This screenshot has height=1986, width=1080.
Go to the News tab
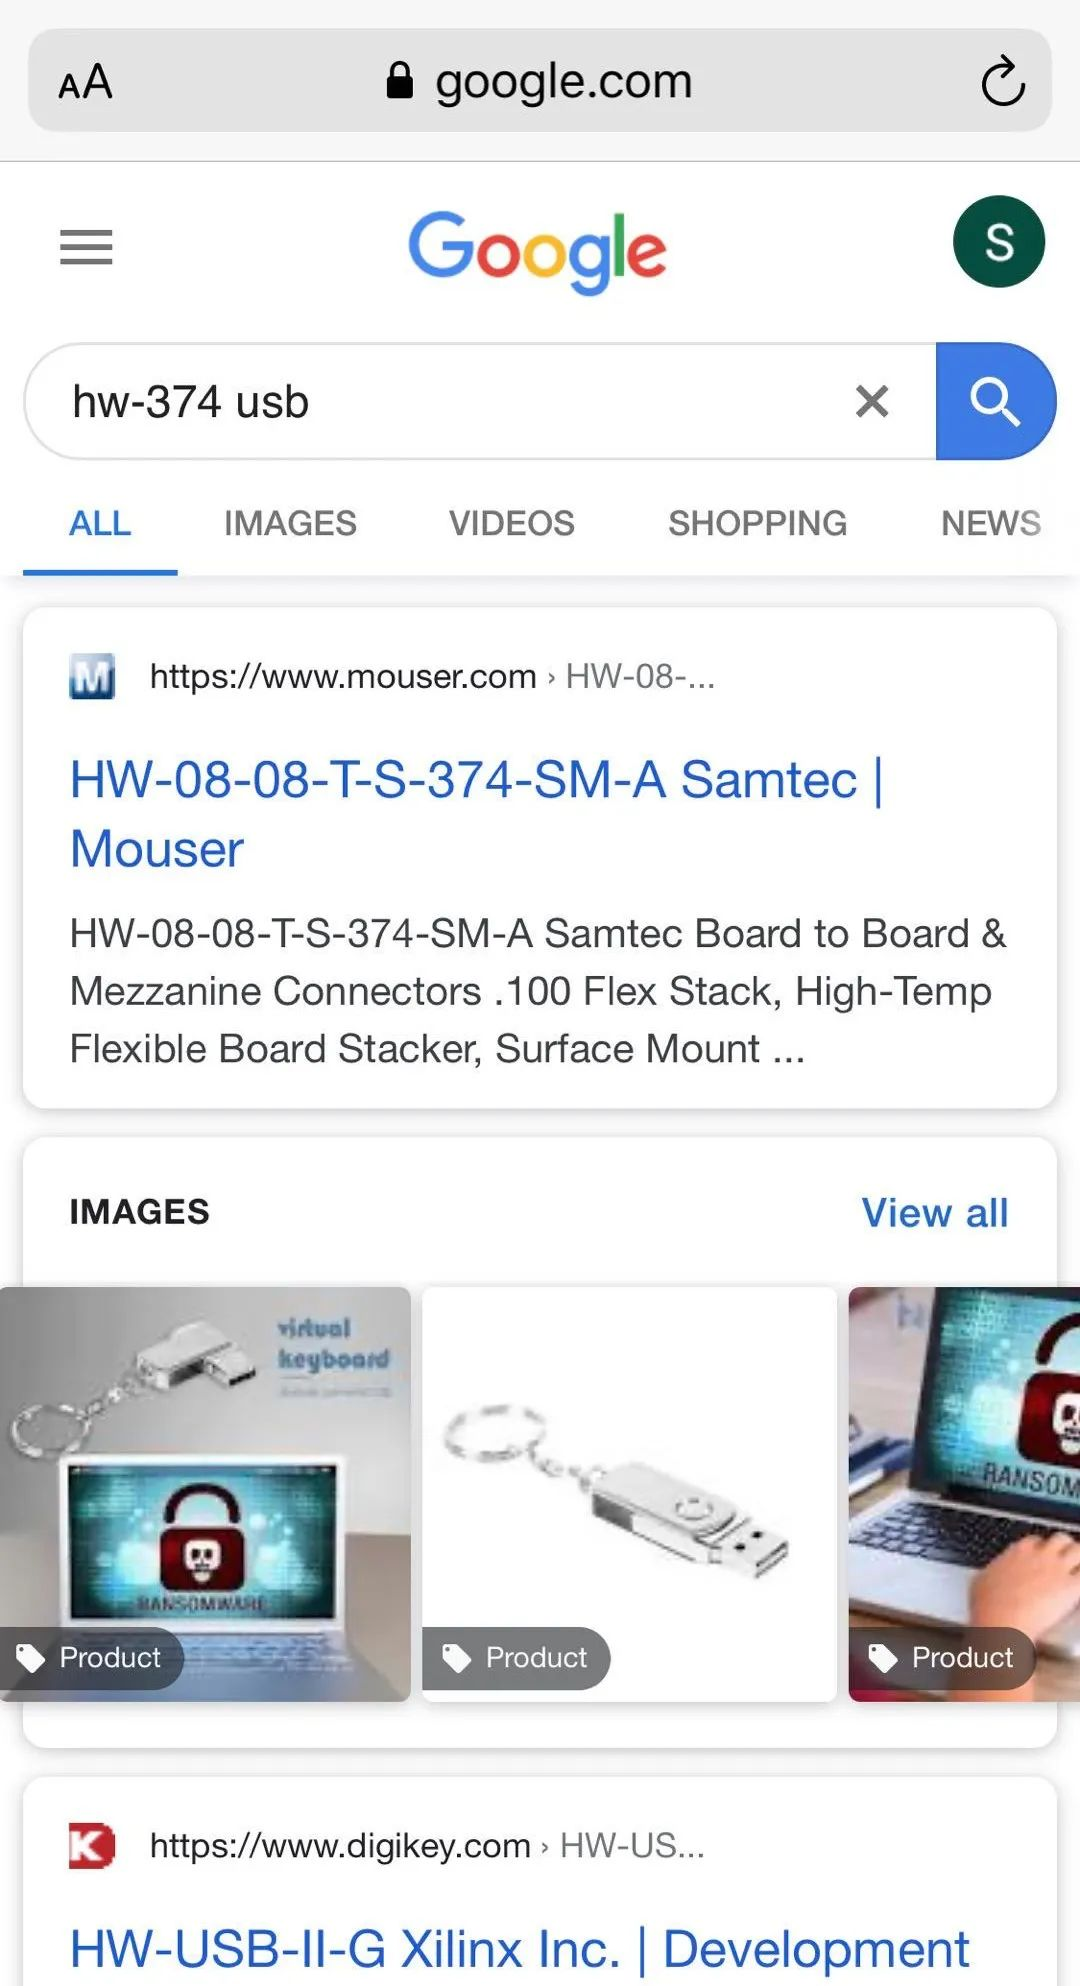coord(990,523)
